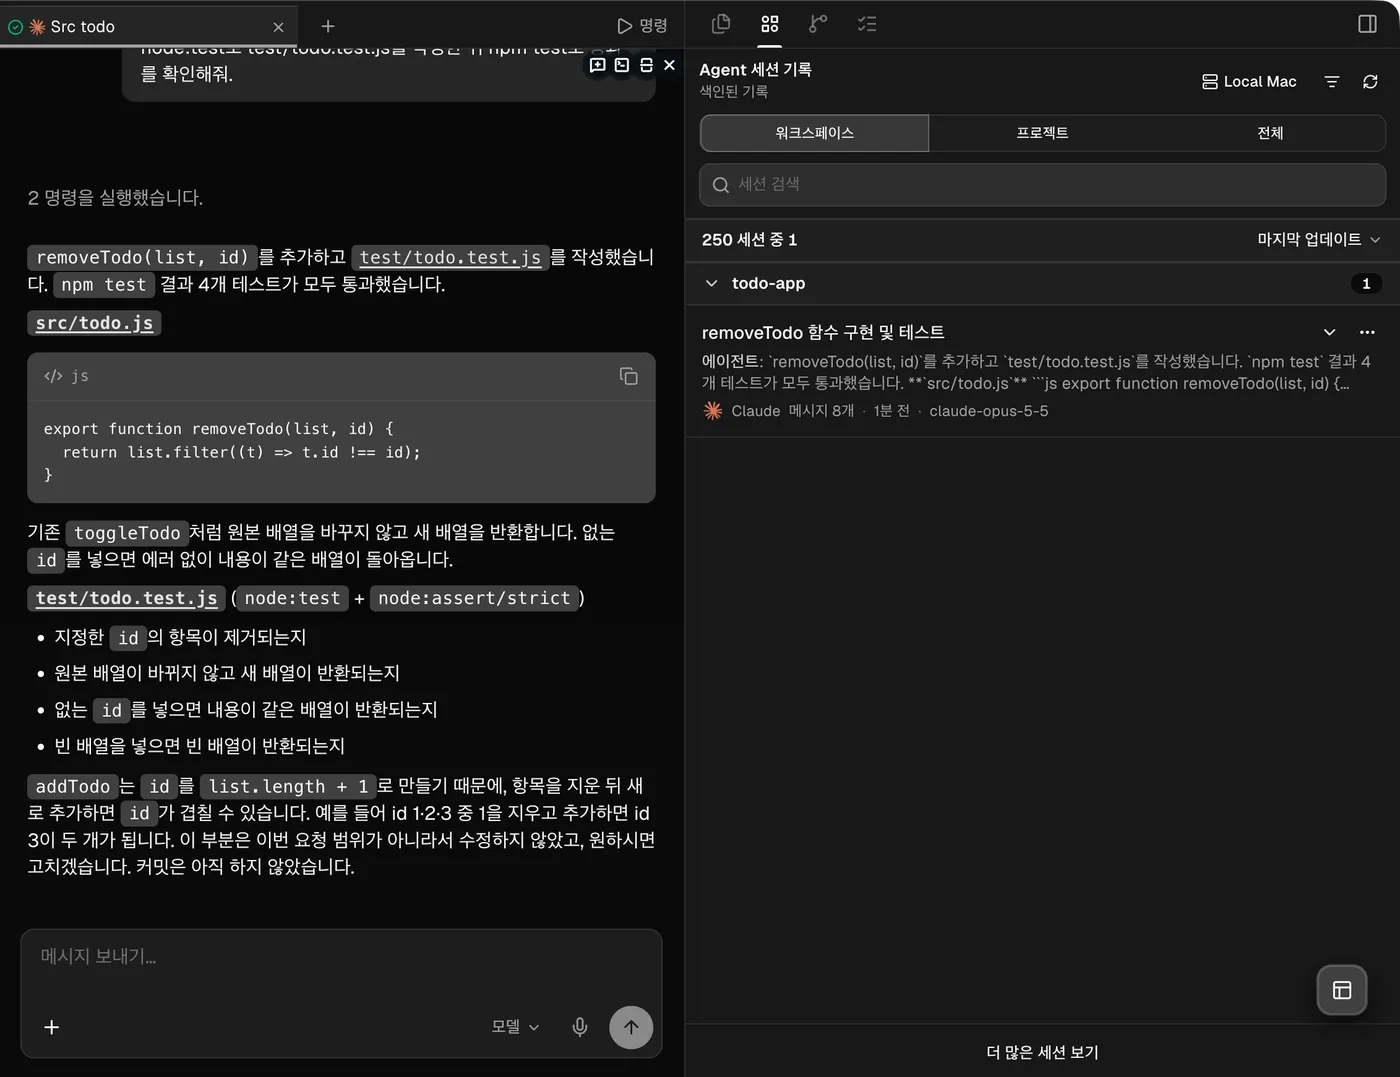Screen dimensions: 1400x1077
Task: Open the removeTodo 함수 구현 및 테스트 session
Action: pyautogui.click(x=822, y=332)
